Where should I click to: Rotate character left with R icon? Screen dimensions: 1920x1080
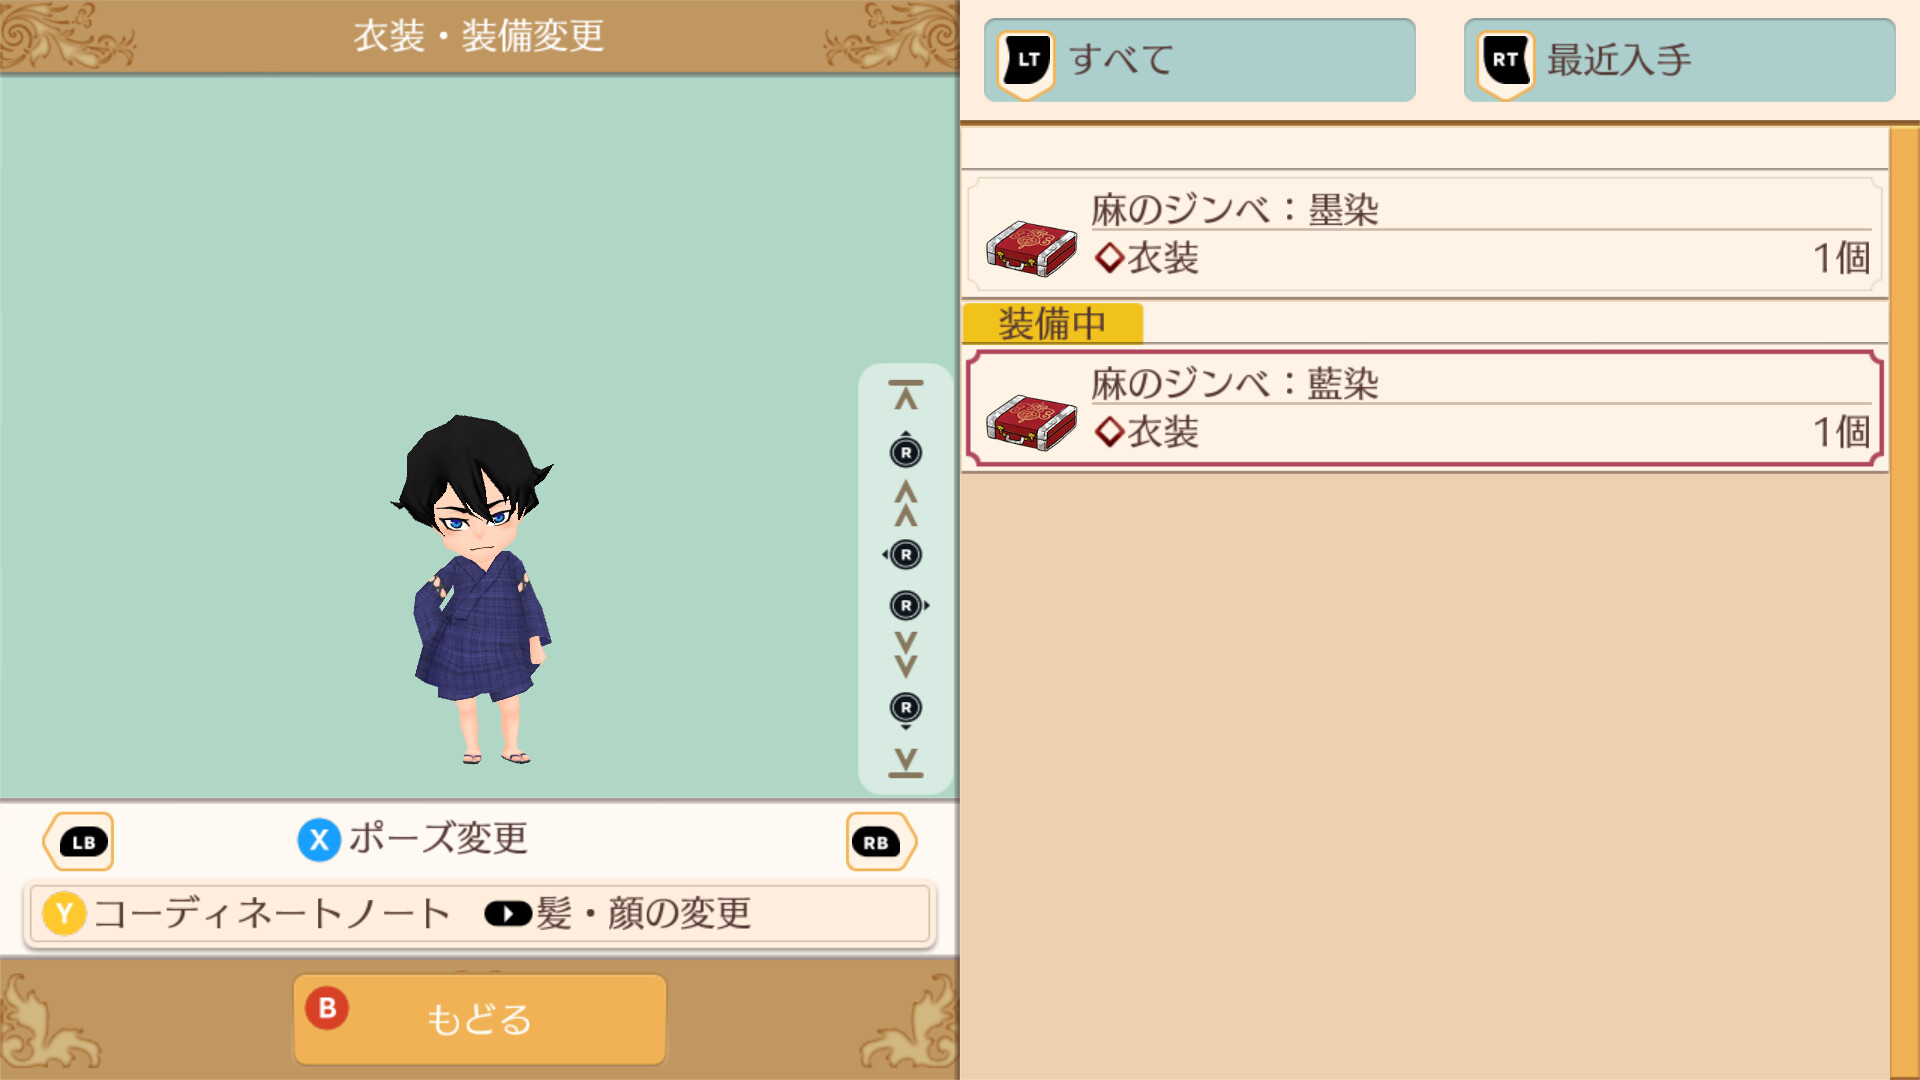(903, 554)
